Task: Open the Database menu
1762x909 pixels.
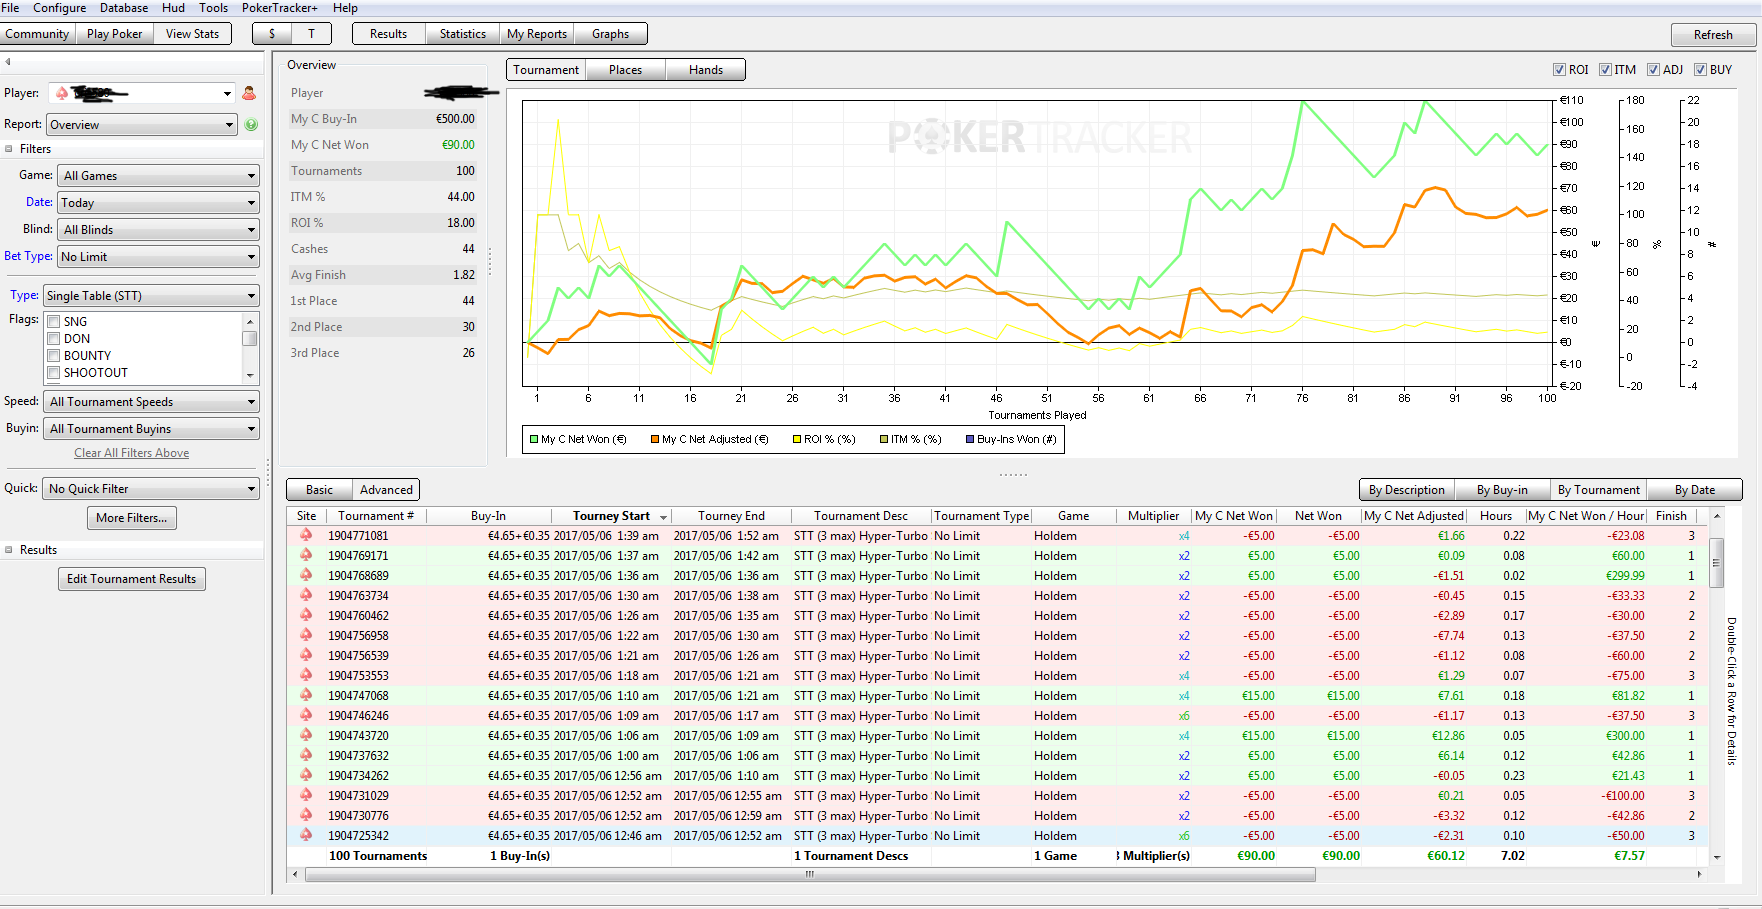Action: pos(124,8)
